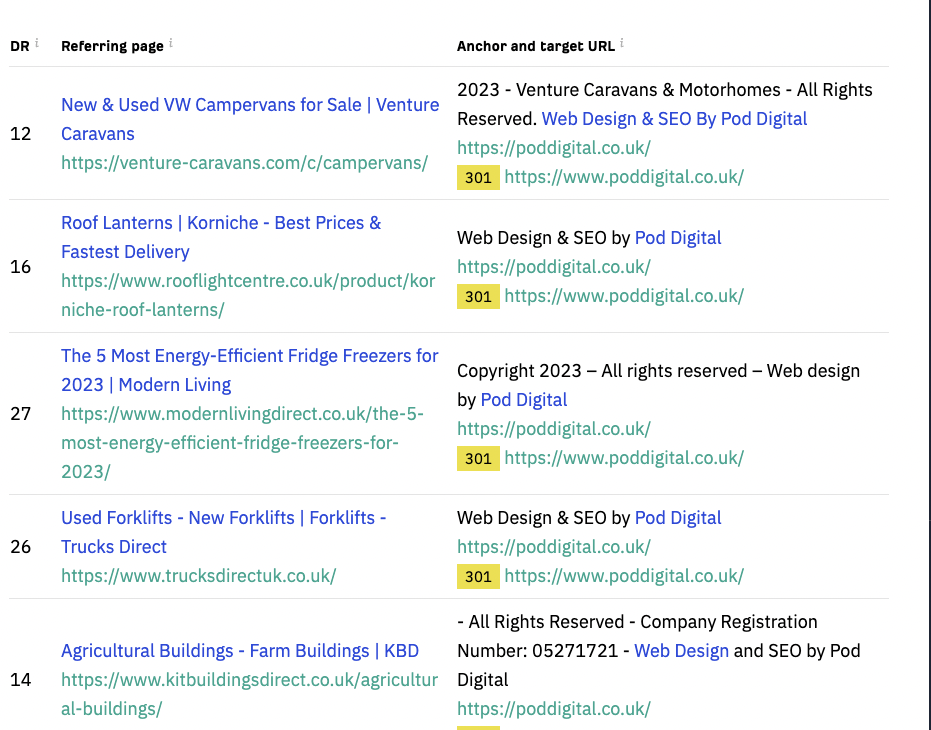This screenshot has height=730, width=931.
Task: Click the info icon next to DR header
Action: (37, 42)
